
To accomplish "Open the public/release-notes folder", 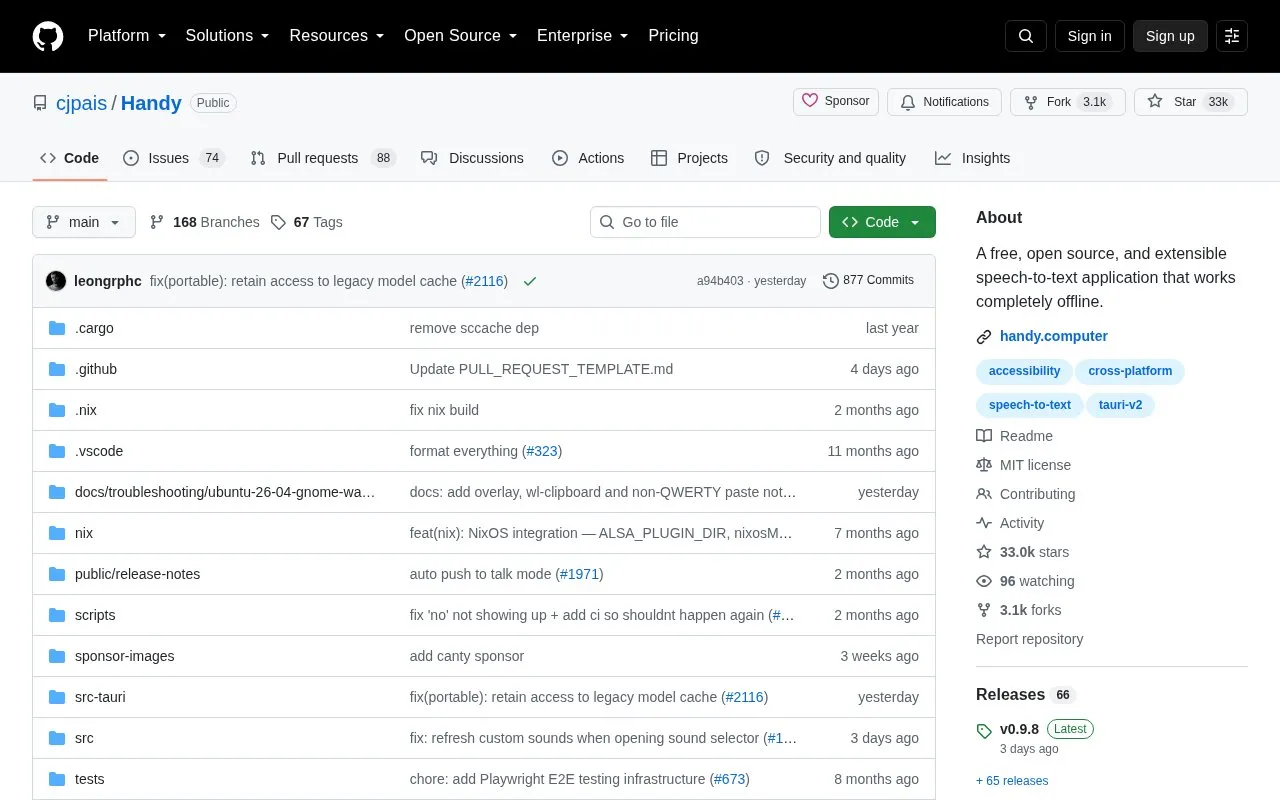I will coord(137,574).
